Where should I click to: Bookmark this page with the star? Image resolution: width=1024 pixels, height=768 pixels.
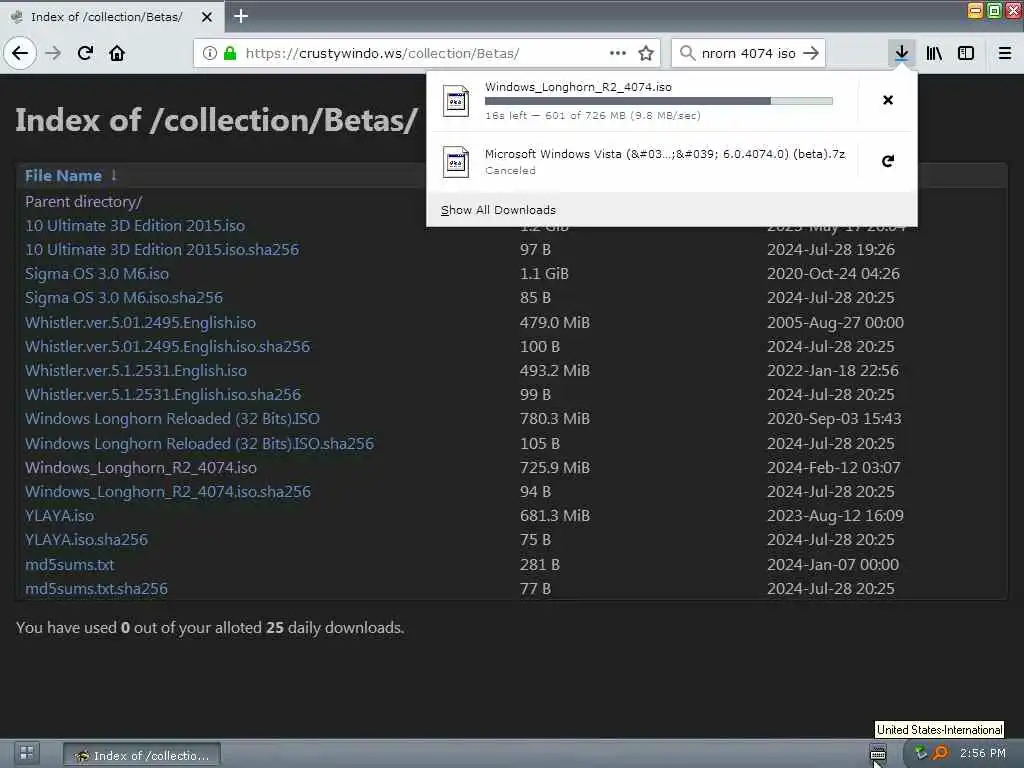(x=646, y=53)
